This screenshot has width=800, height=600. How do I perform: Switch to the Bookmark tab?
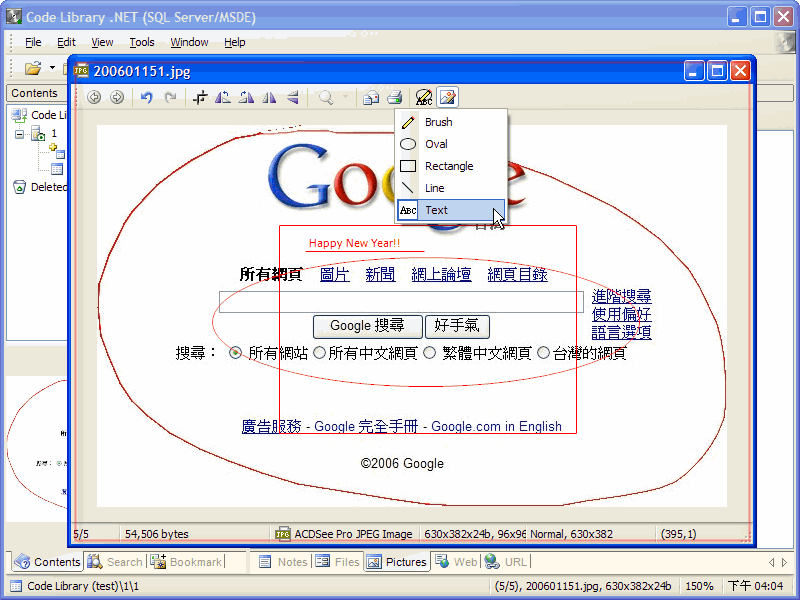point(186,562)
